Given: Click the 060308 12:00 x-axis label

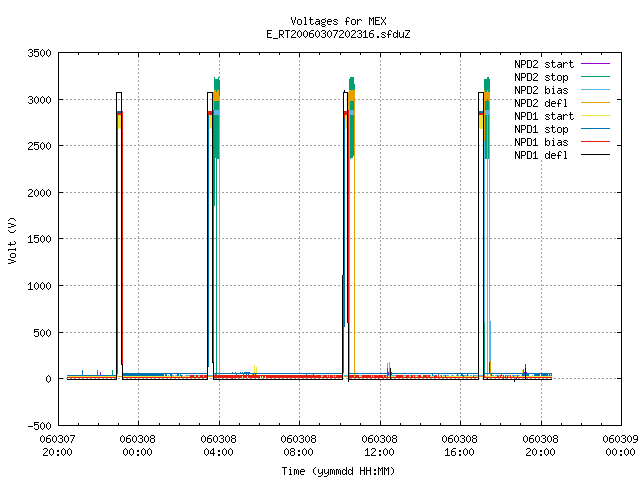Looking at the screenshot, I should [x=379, y=446].
